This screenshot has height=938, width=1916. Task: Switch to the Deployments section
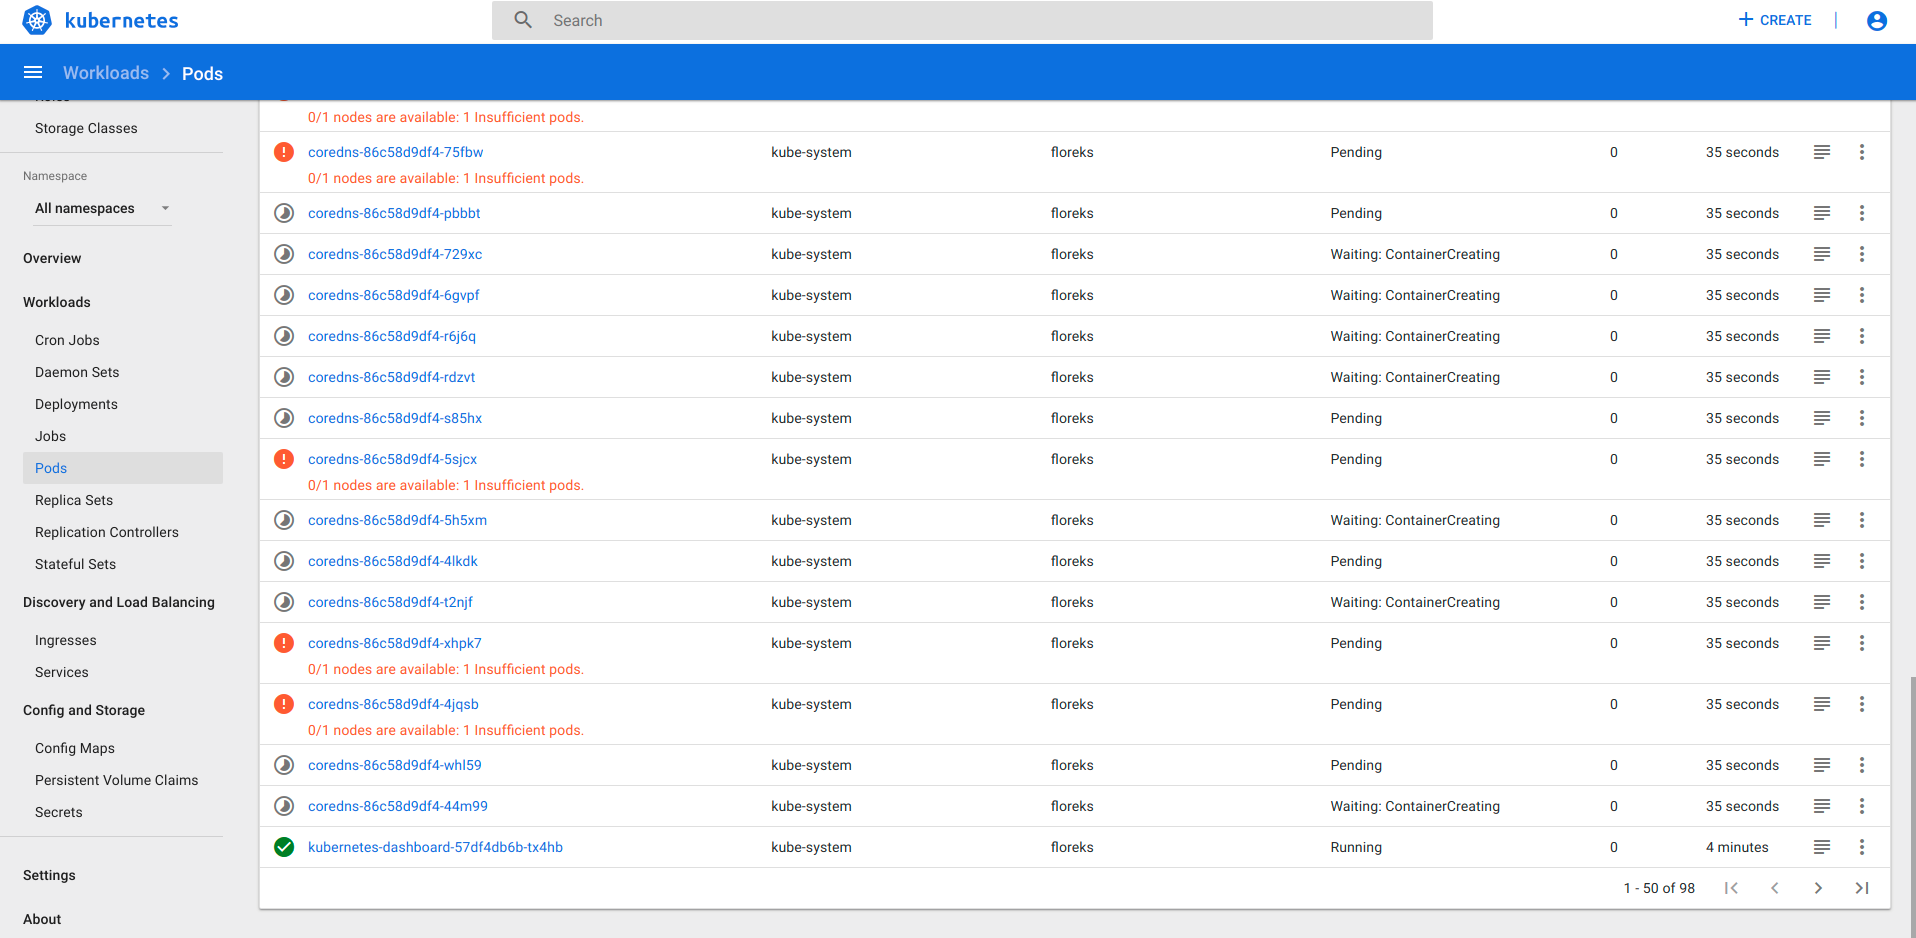tap(76, 404)
